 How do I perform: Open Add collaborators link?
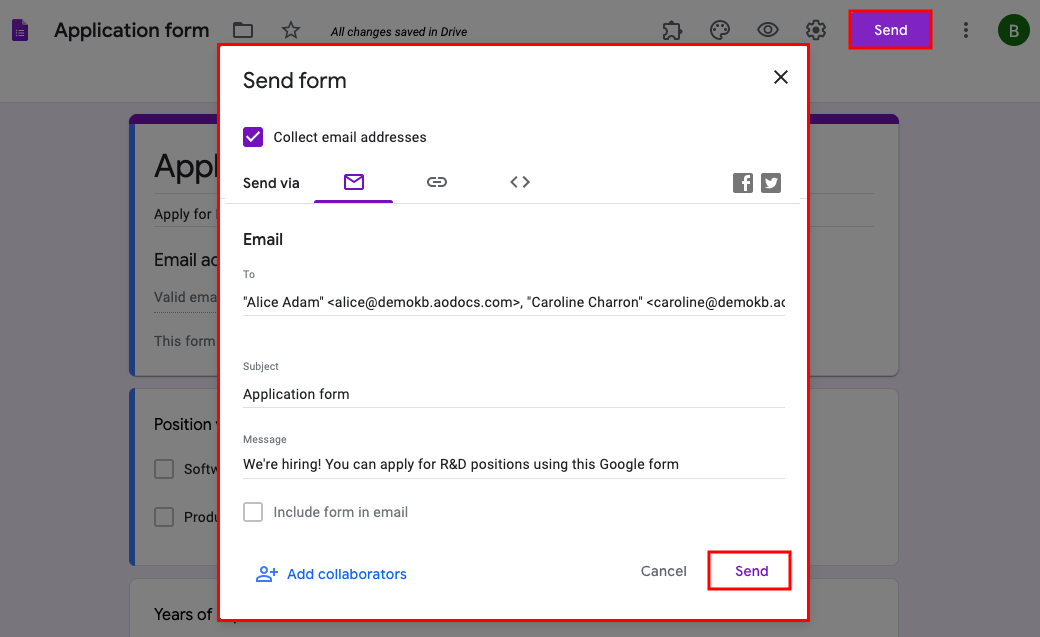[x=332, y=574]
